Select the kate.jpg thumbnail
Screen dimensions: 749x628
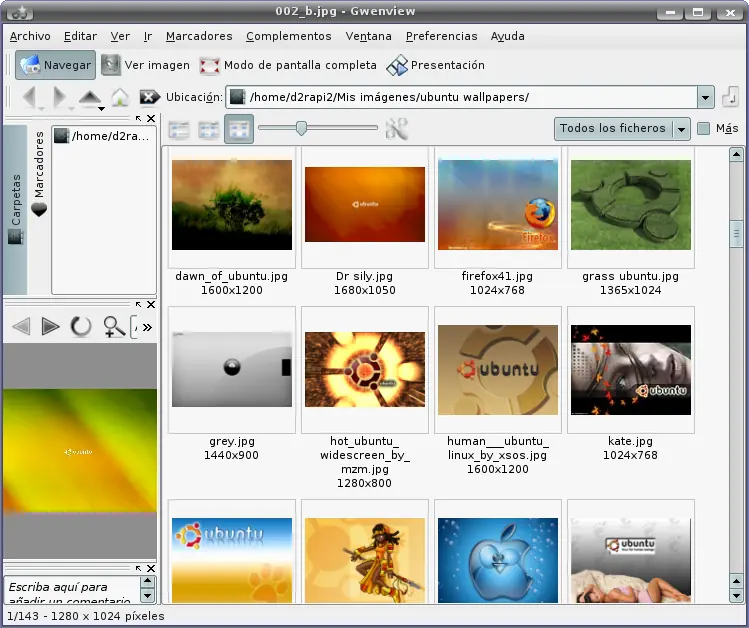(x=631, y=370)
